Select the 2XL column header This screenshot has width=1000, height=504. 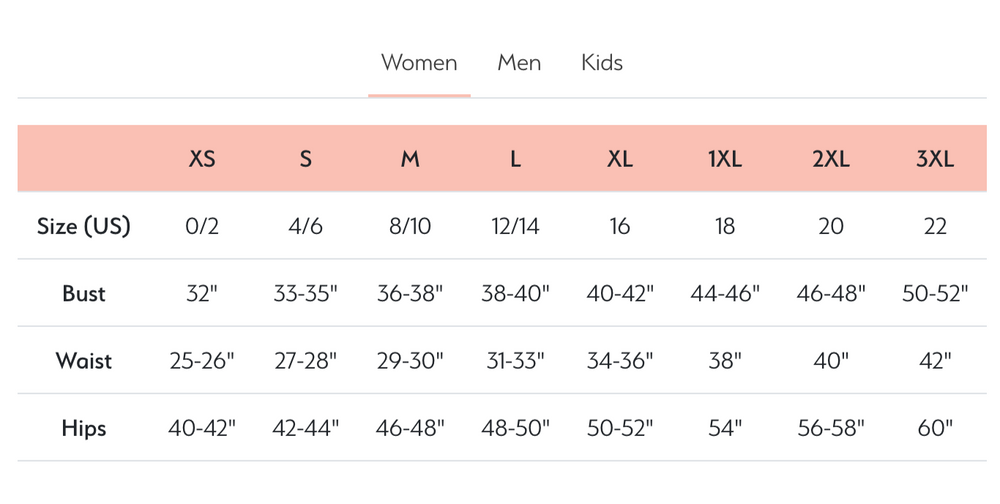point(830,159)
